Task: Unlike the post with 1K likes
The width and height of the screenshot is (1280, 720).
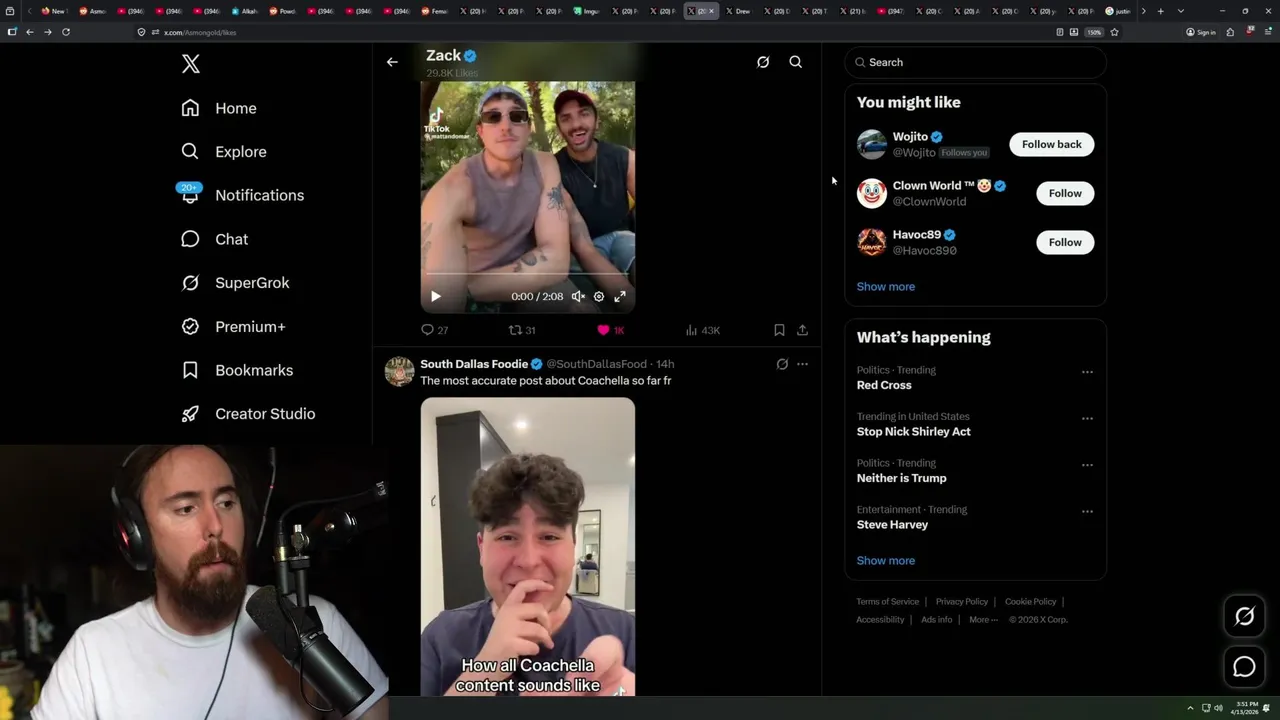Action: [x=603, y=330]
